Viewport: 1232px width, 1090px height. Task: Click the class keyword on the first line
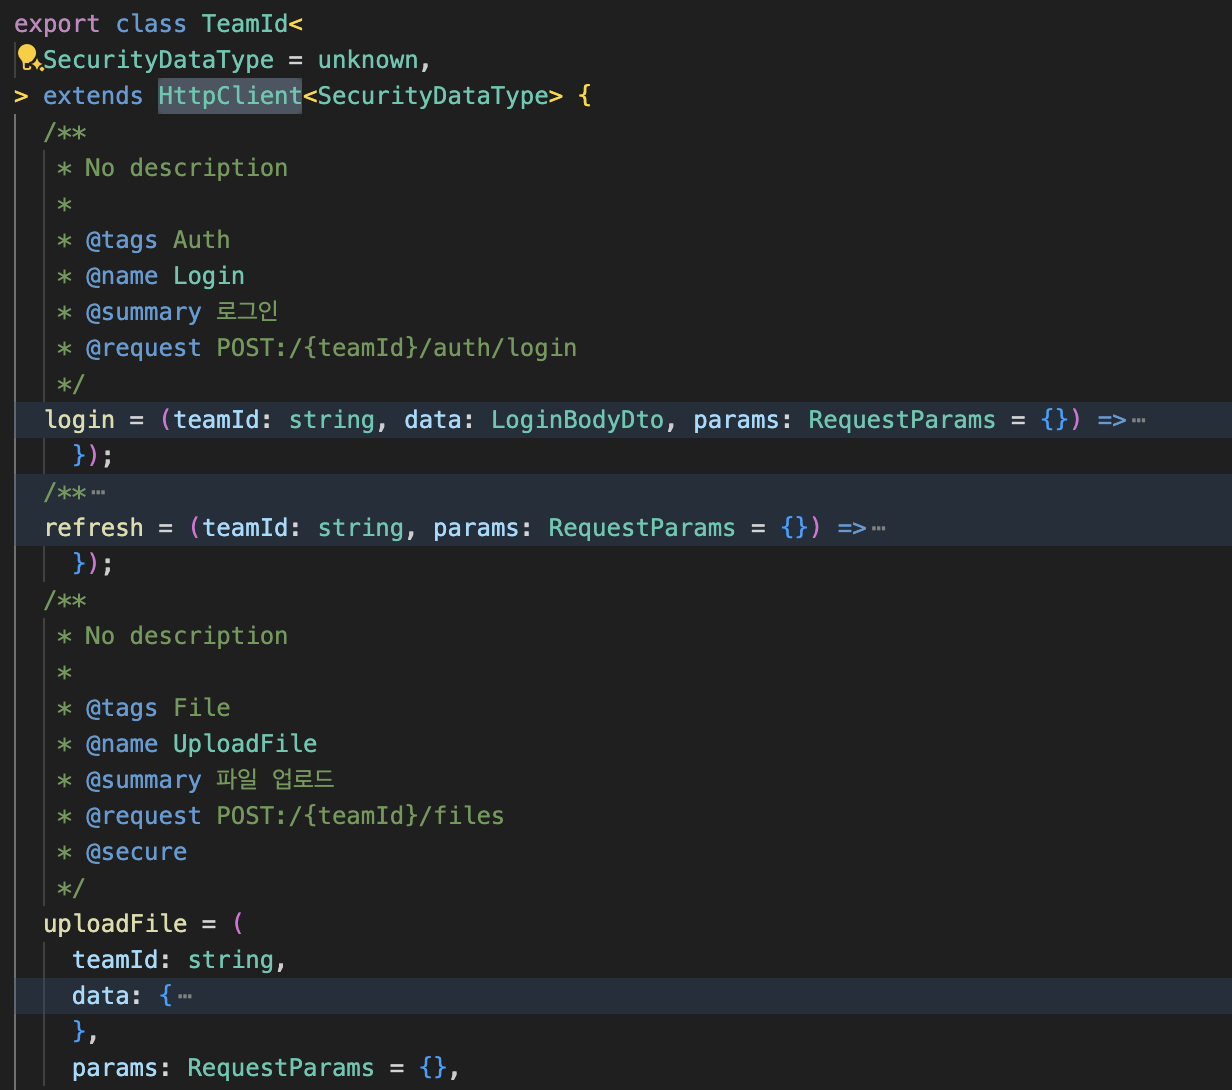[x=151, y=24]
